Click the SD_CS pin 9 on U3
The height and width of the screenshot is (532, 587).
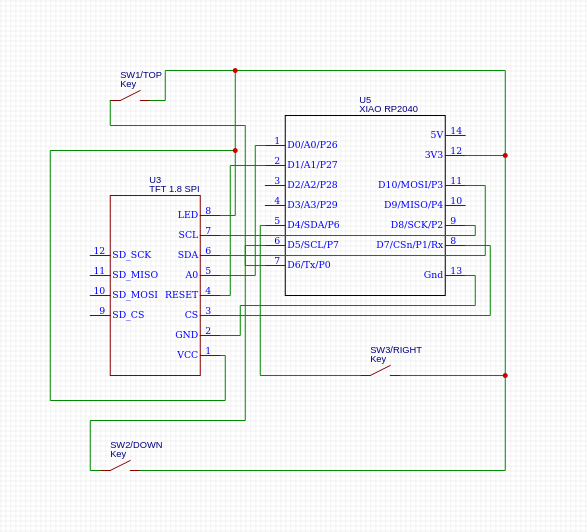click(x=100, y=315)
